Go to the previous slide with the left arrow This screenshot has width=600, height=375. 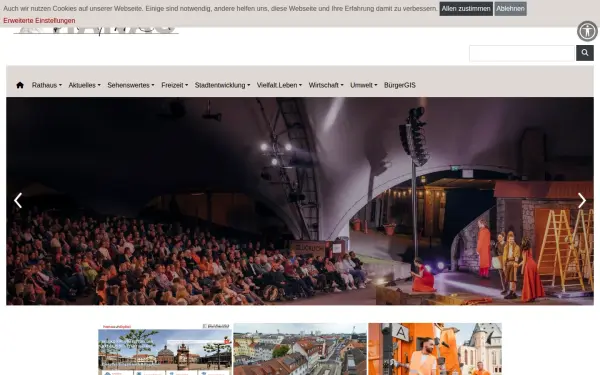tap(18, 201)
